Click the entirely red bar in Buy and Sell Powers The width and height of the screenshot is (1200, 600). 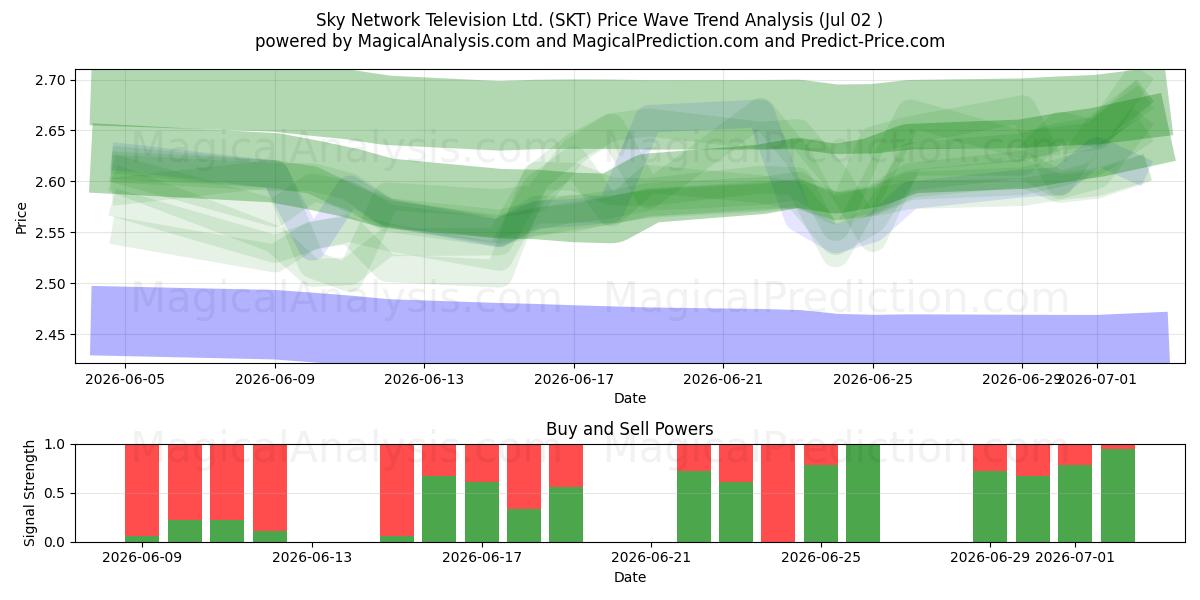(778, 493)
